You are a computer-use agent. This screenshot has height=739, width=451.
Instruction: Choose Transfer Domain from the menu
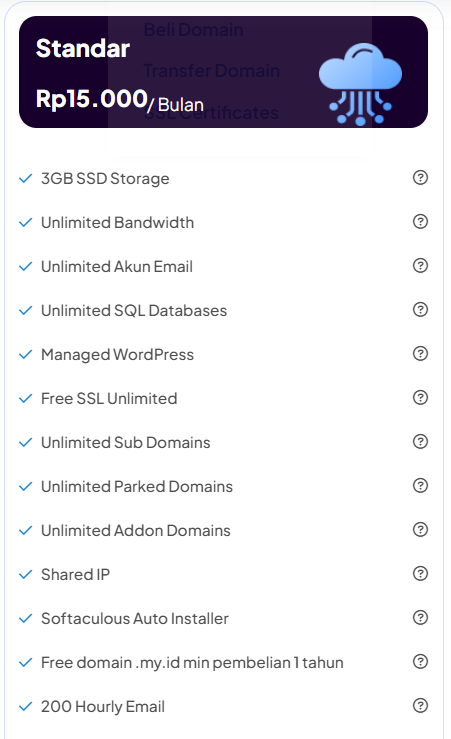pos(212,71)
